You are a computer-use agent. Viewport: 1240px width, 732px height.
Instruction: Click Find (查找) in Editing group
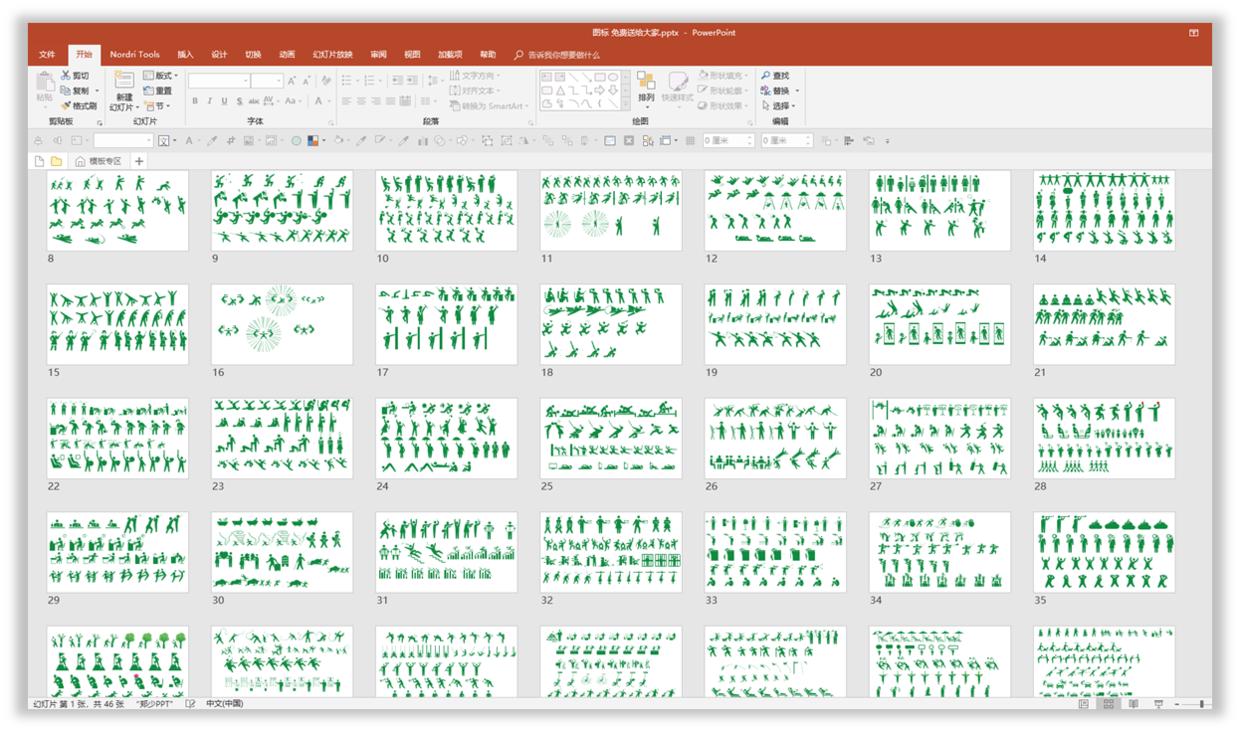click(775, 76)
